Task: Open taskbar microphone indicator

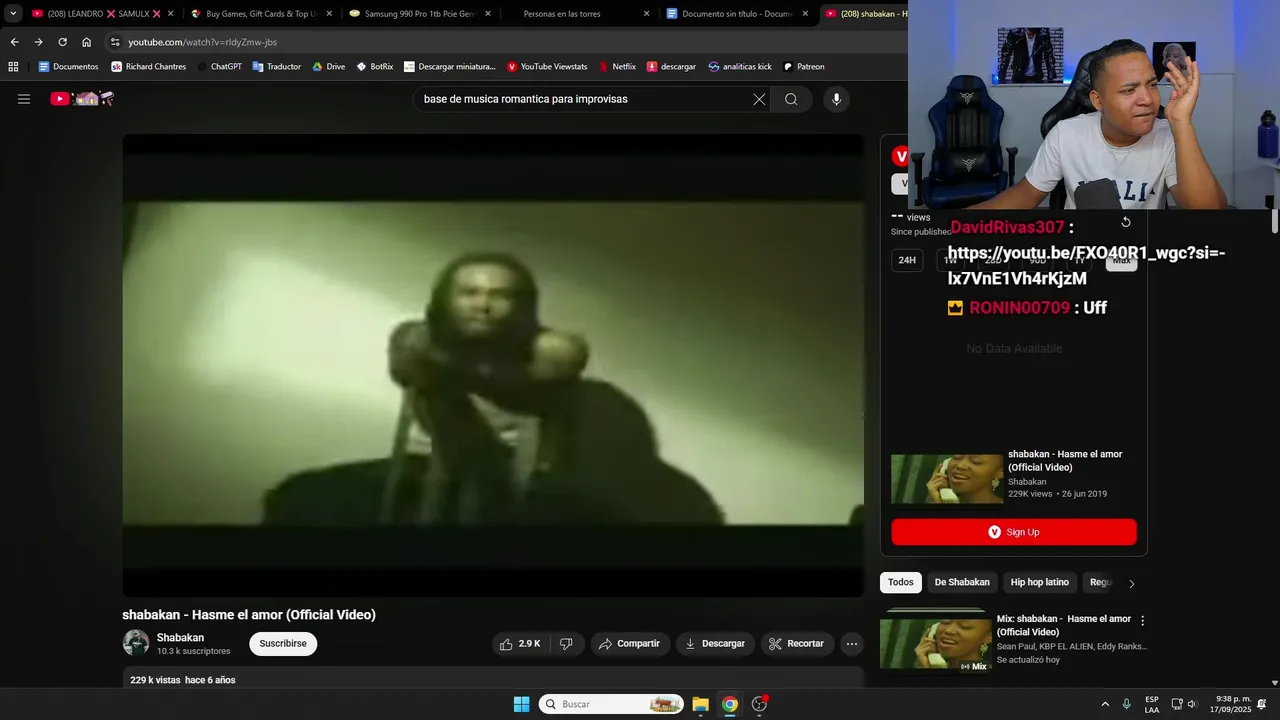Action: point(1127,704)
